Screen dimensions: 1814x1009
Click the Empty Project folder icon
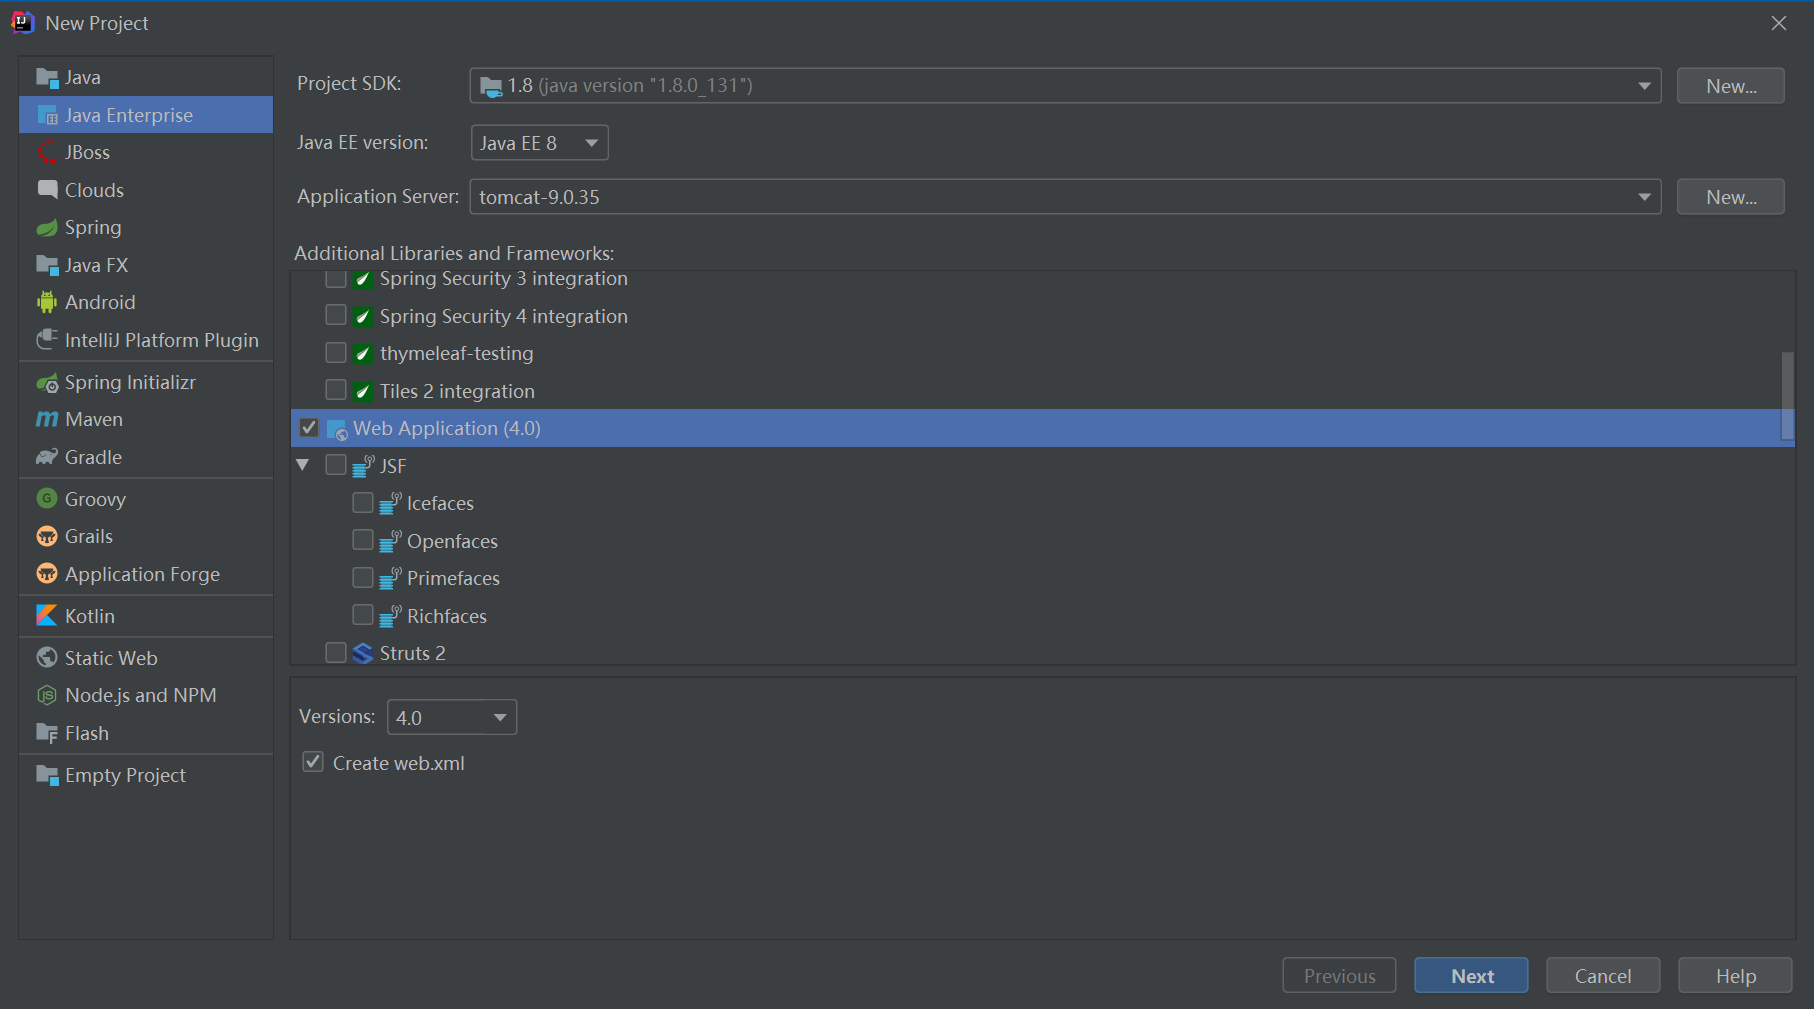pyautogui.click(x=47, y=775)
